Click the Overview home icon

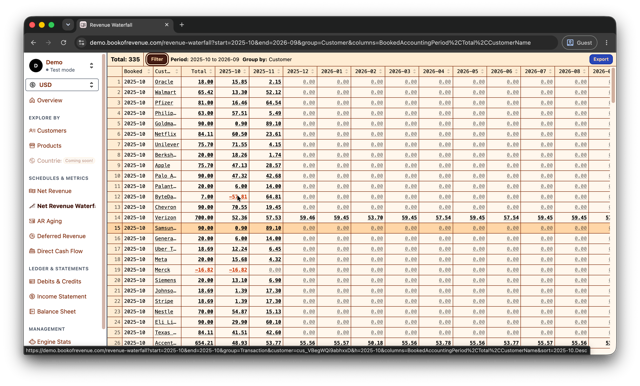tap(32, 100)
